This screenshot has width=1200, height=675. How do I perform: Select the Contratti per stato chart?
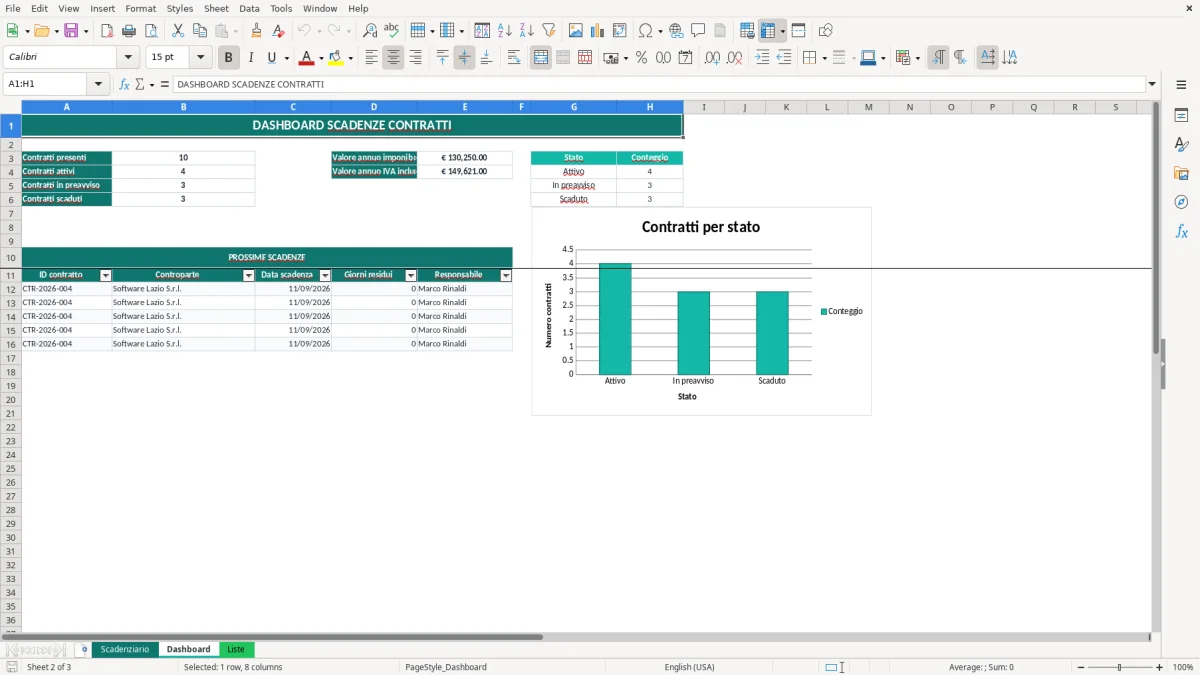pyautogui.click(x=701, y=311)
